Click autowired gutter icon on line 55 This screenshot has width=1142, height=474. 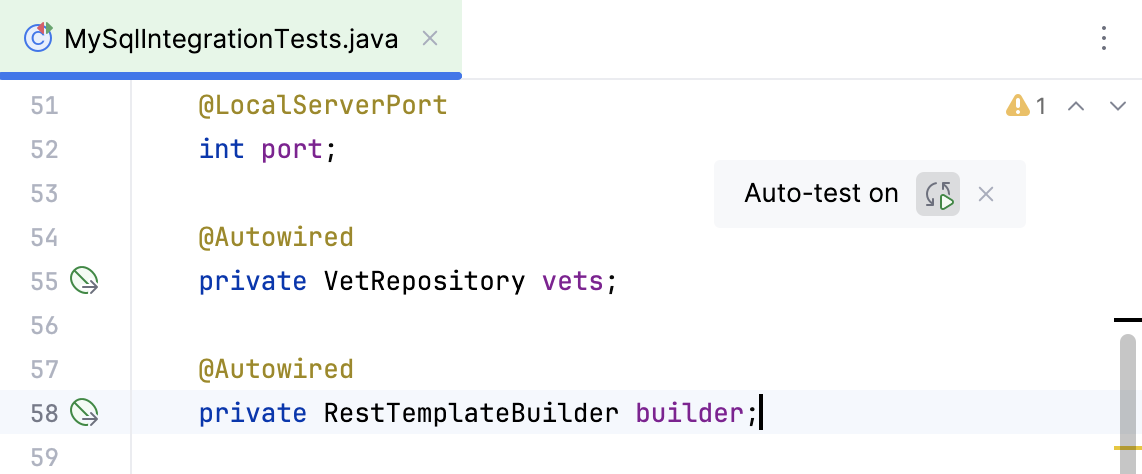coord(85,282)
